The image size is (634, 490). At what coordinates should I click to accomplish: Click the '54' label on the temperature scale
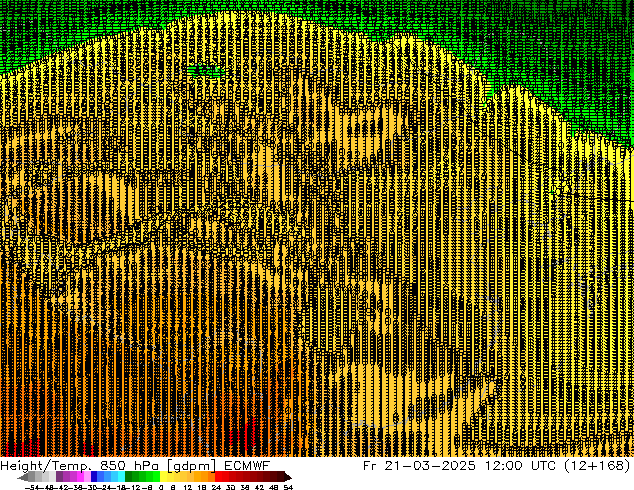coord(288,488)
